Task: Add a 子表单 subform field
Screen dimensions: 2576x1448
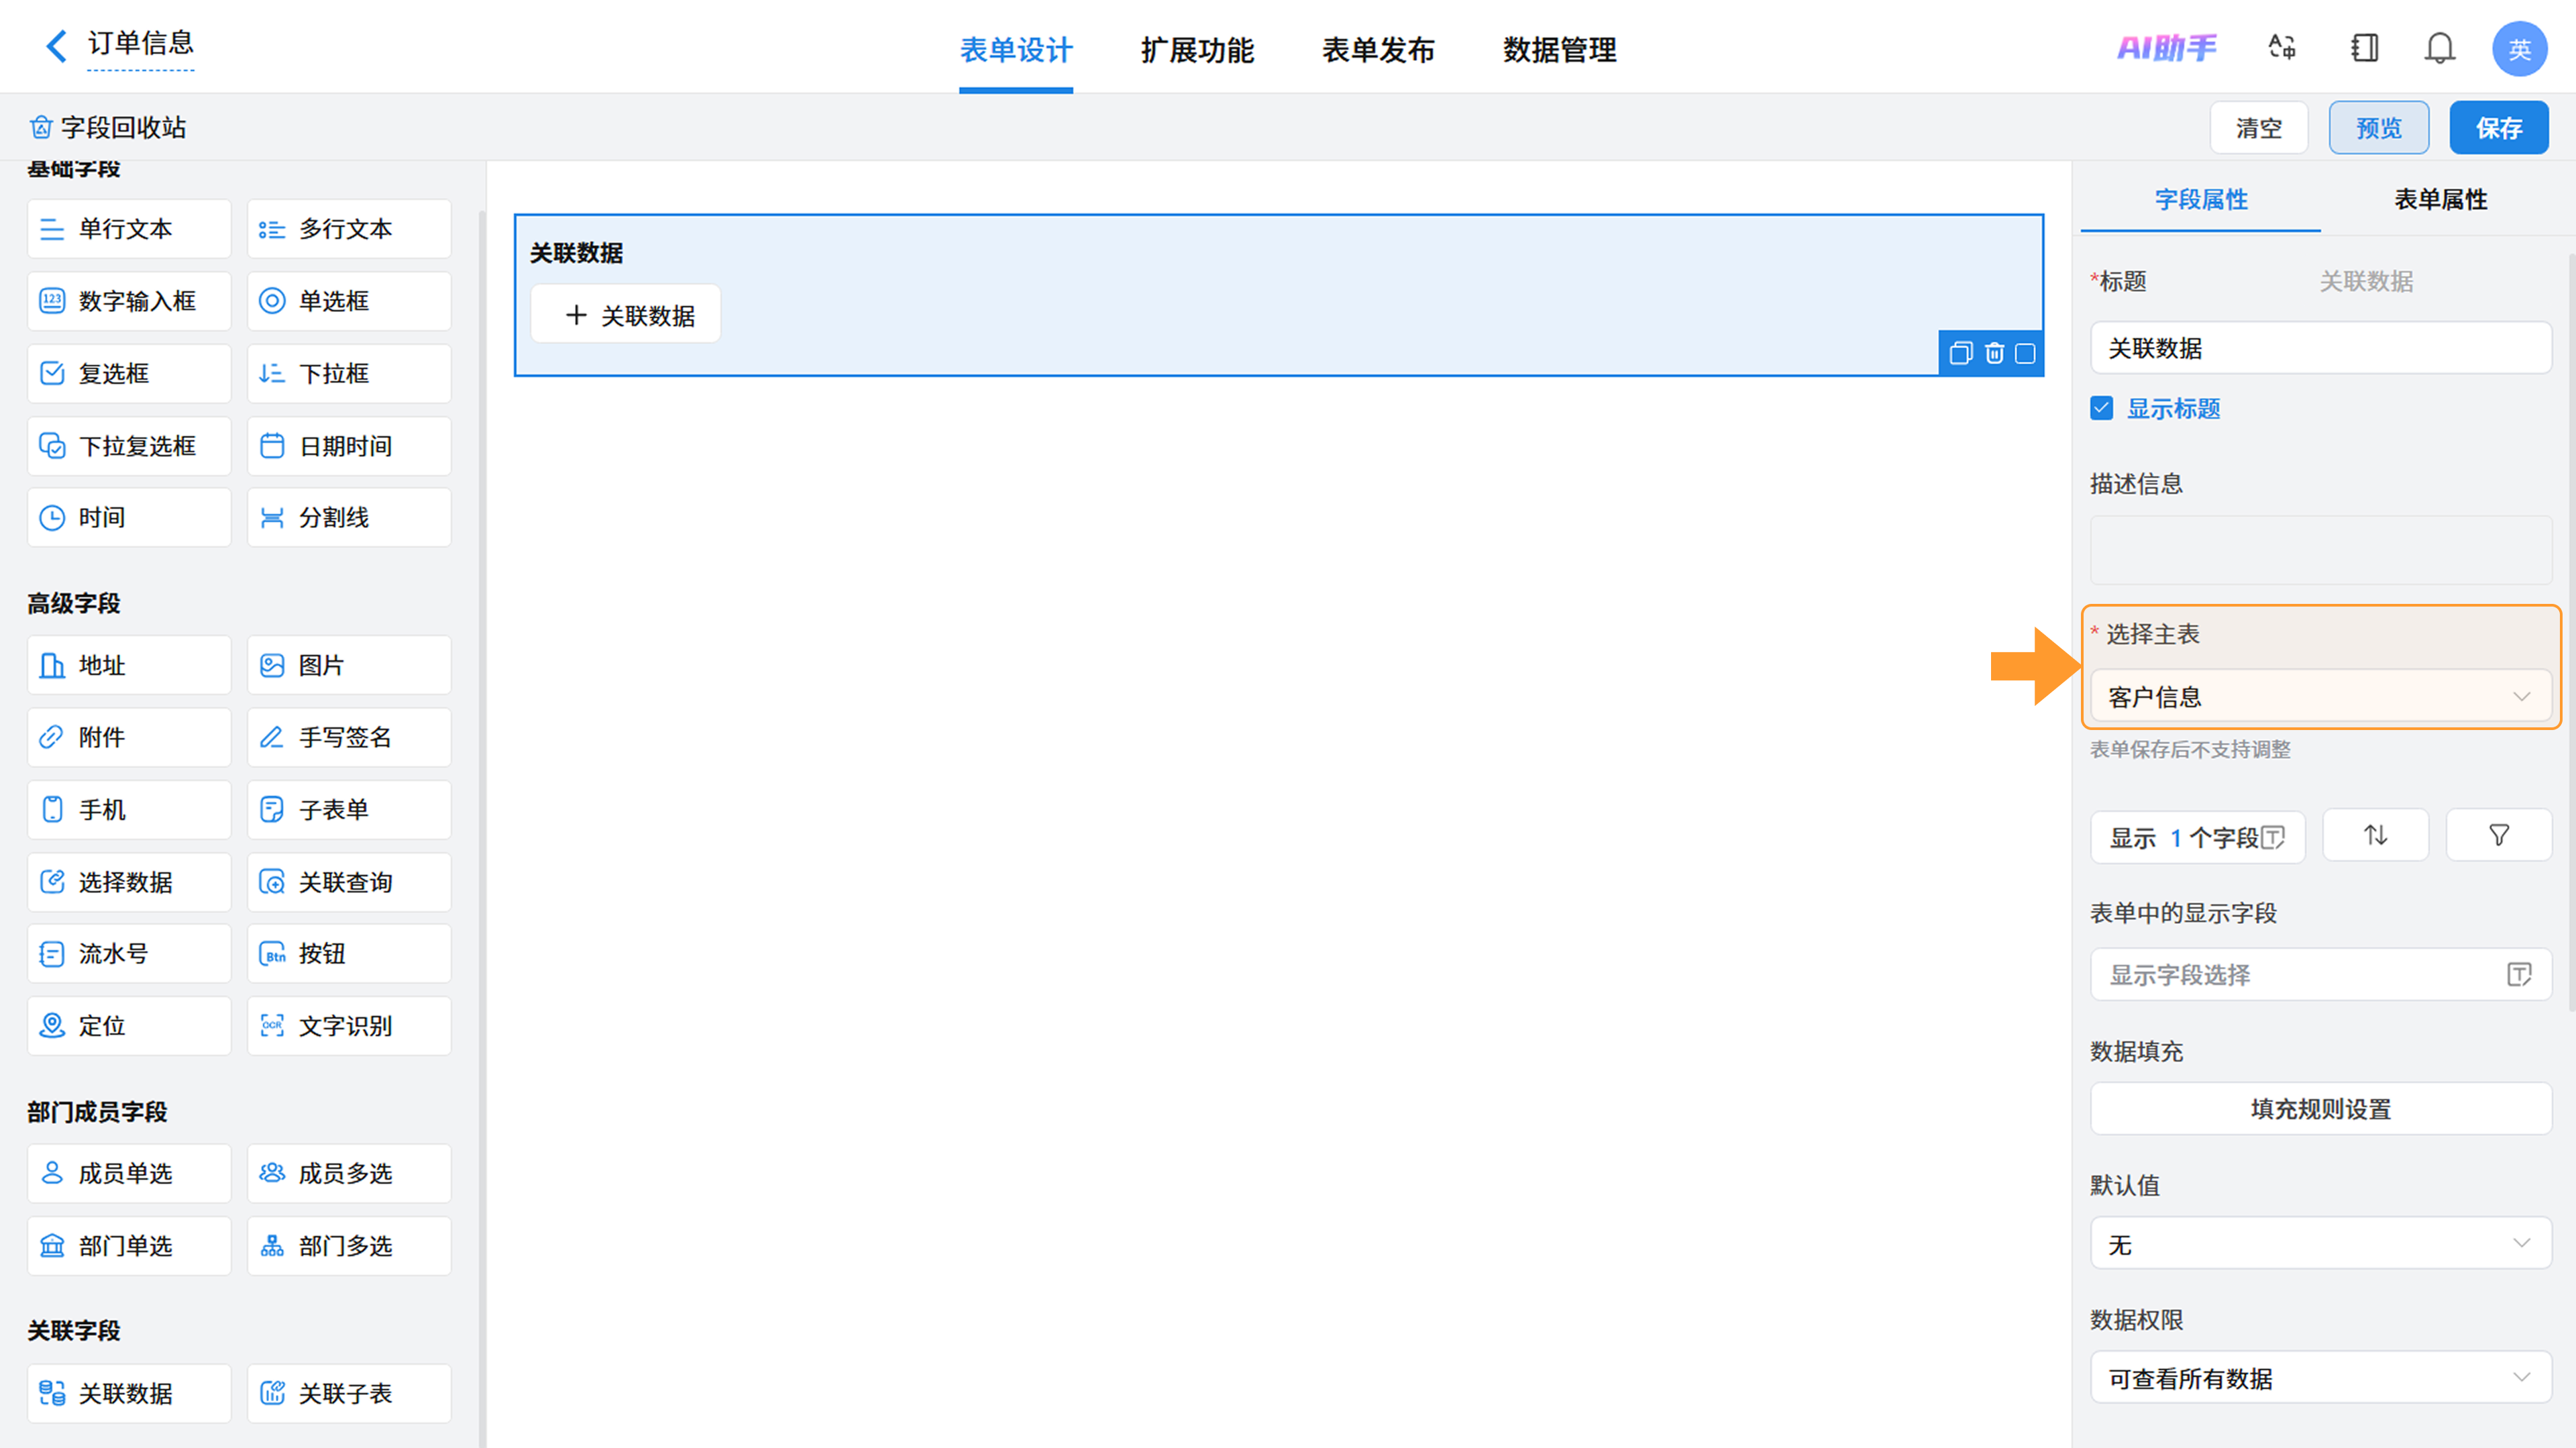Action: (349, 809)
